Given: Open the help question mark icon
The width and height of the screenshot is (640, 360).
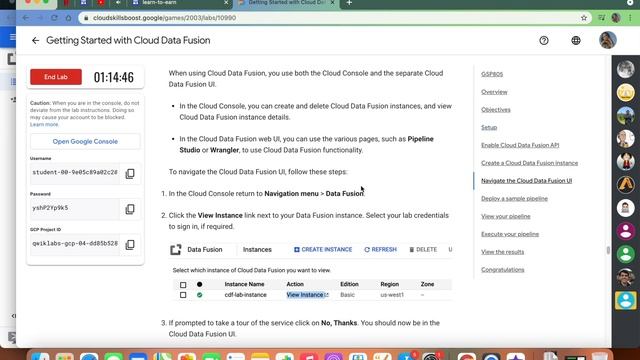Looking at the screenshot, I should pos(544,40).
